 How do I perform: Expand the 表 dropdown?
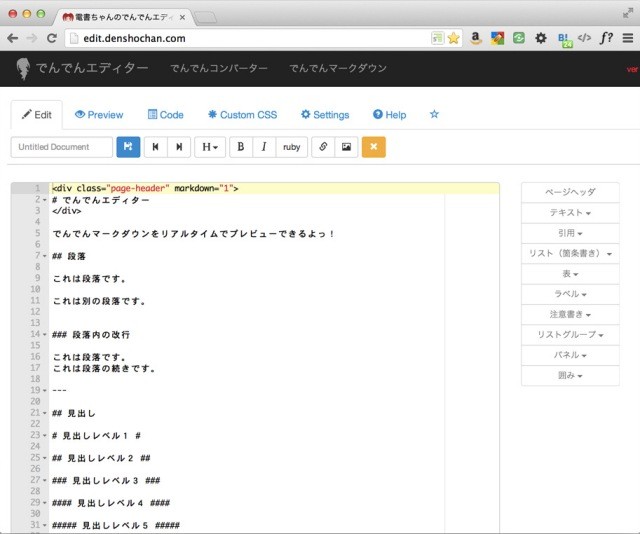570,274
